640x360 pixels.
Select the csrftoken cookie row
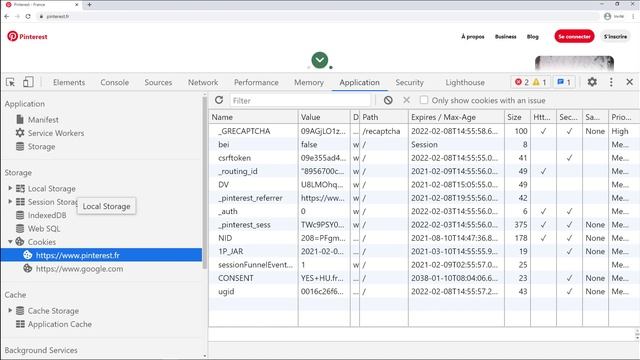click(424, 158)
